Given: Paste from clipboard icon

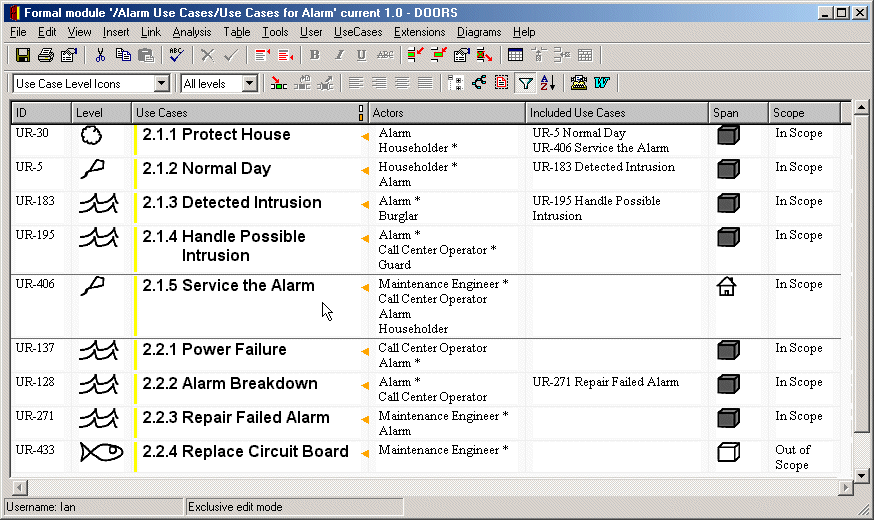Looking at the screenshot, I should click(146, 55).
